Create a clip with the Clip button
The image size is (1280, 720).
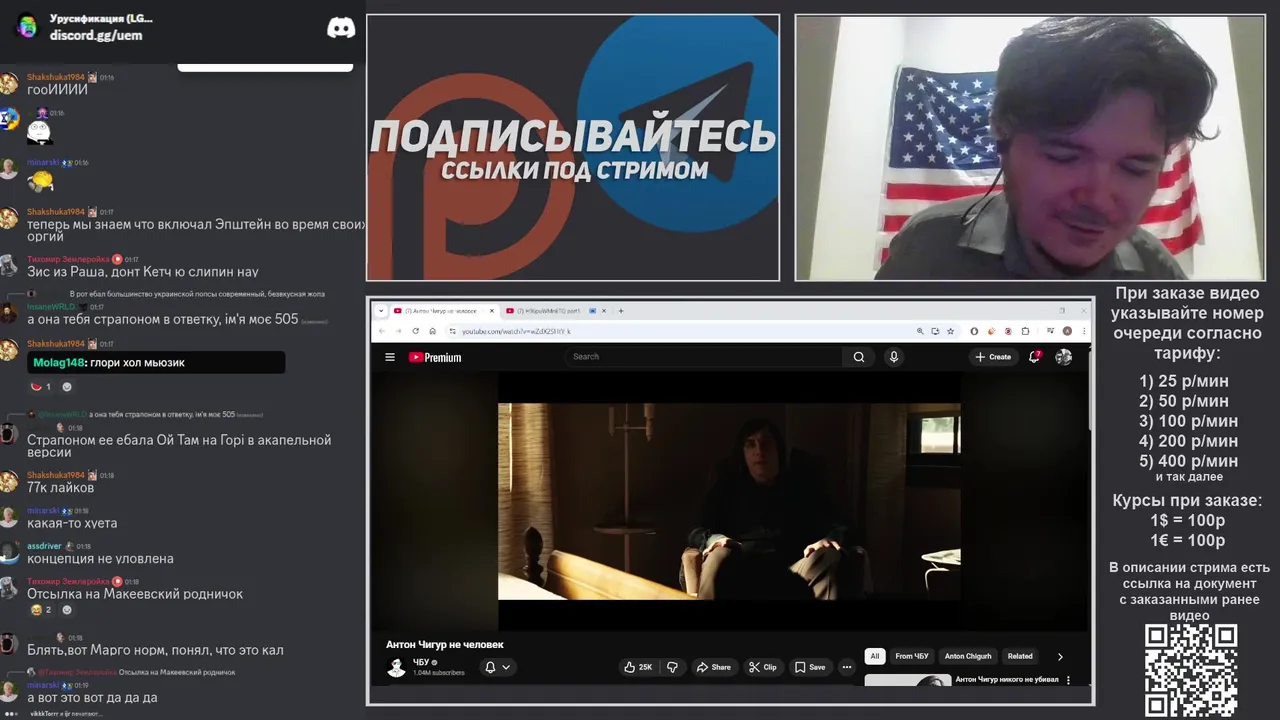(x=763, y=667)
